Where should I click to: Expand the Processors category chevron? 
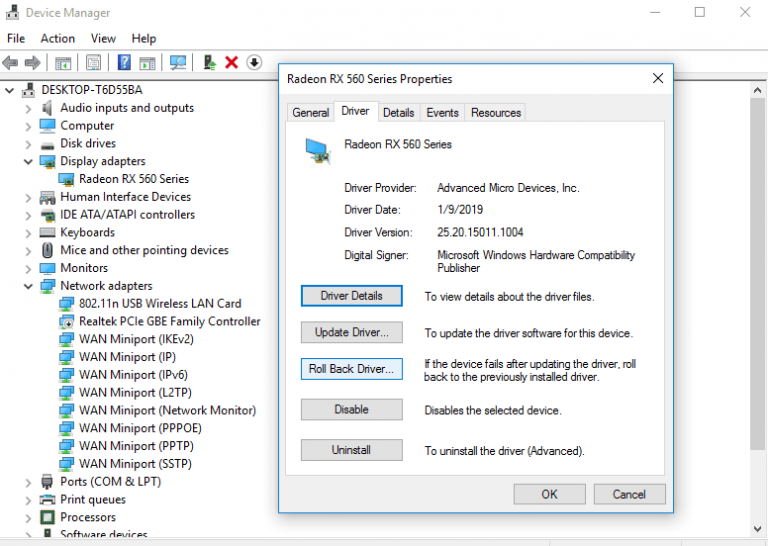(x=28, y=518)
